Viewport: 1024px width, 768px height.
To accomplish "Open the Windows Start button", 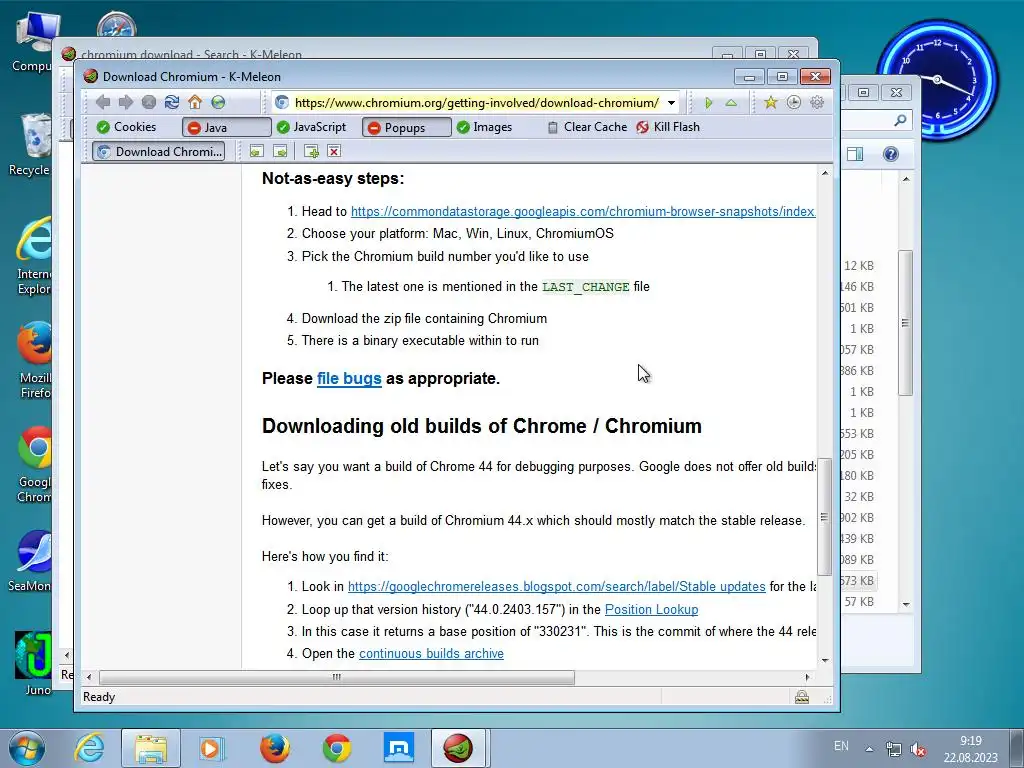I will click(27, 748).
